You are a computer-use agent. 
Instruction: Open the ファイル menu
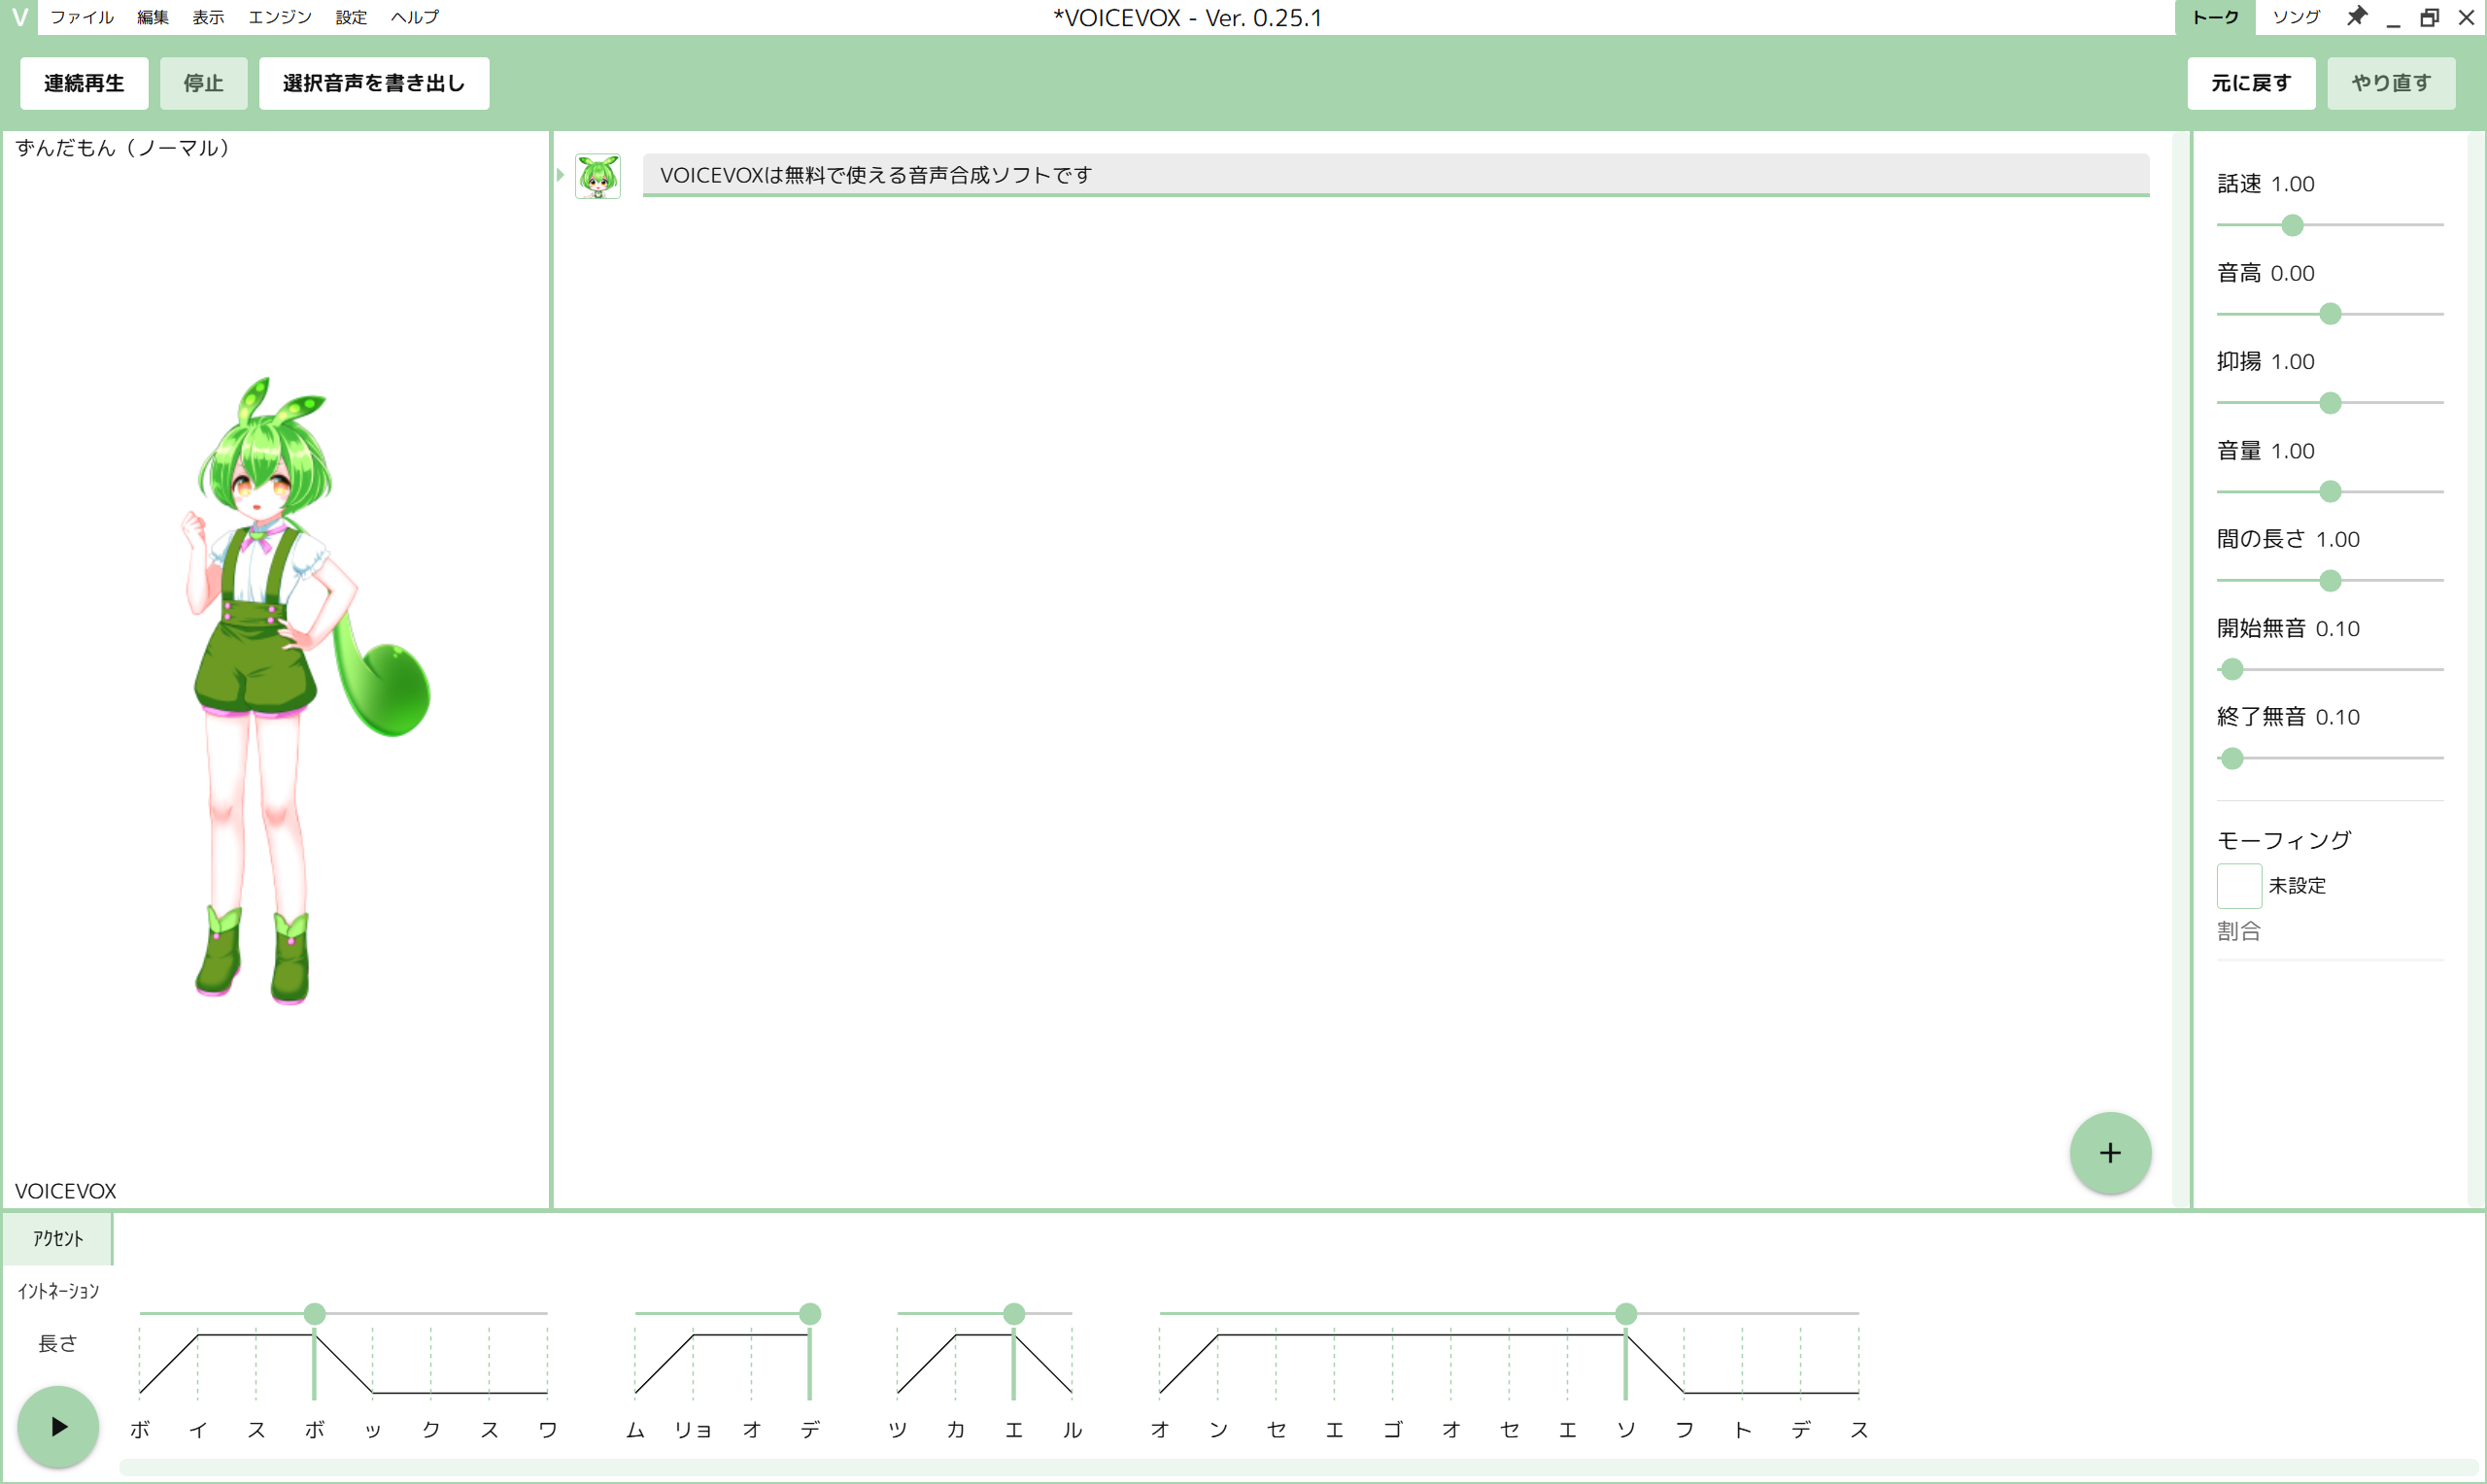[x=82, y=17]
